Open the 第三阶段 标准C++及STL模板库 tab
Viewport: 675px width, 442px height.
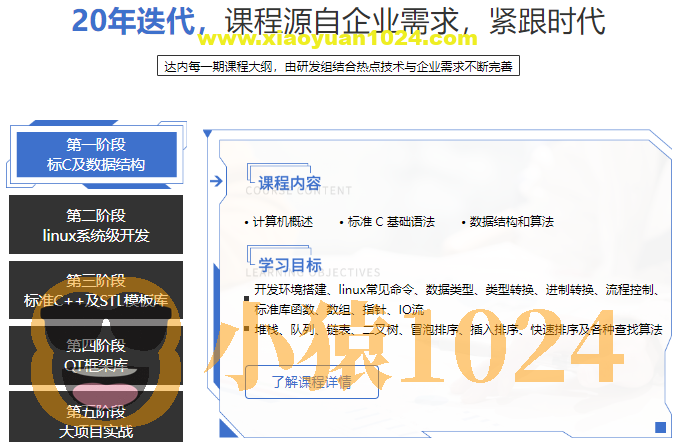(x=96, y=290)
